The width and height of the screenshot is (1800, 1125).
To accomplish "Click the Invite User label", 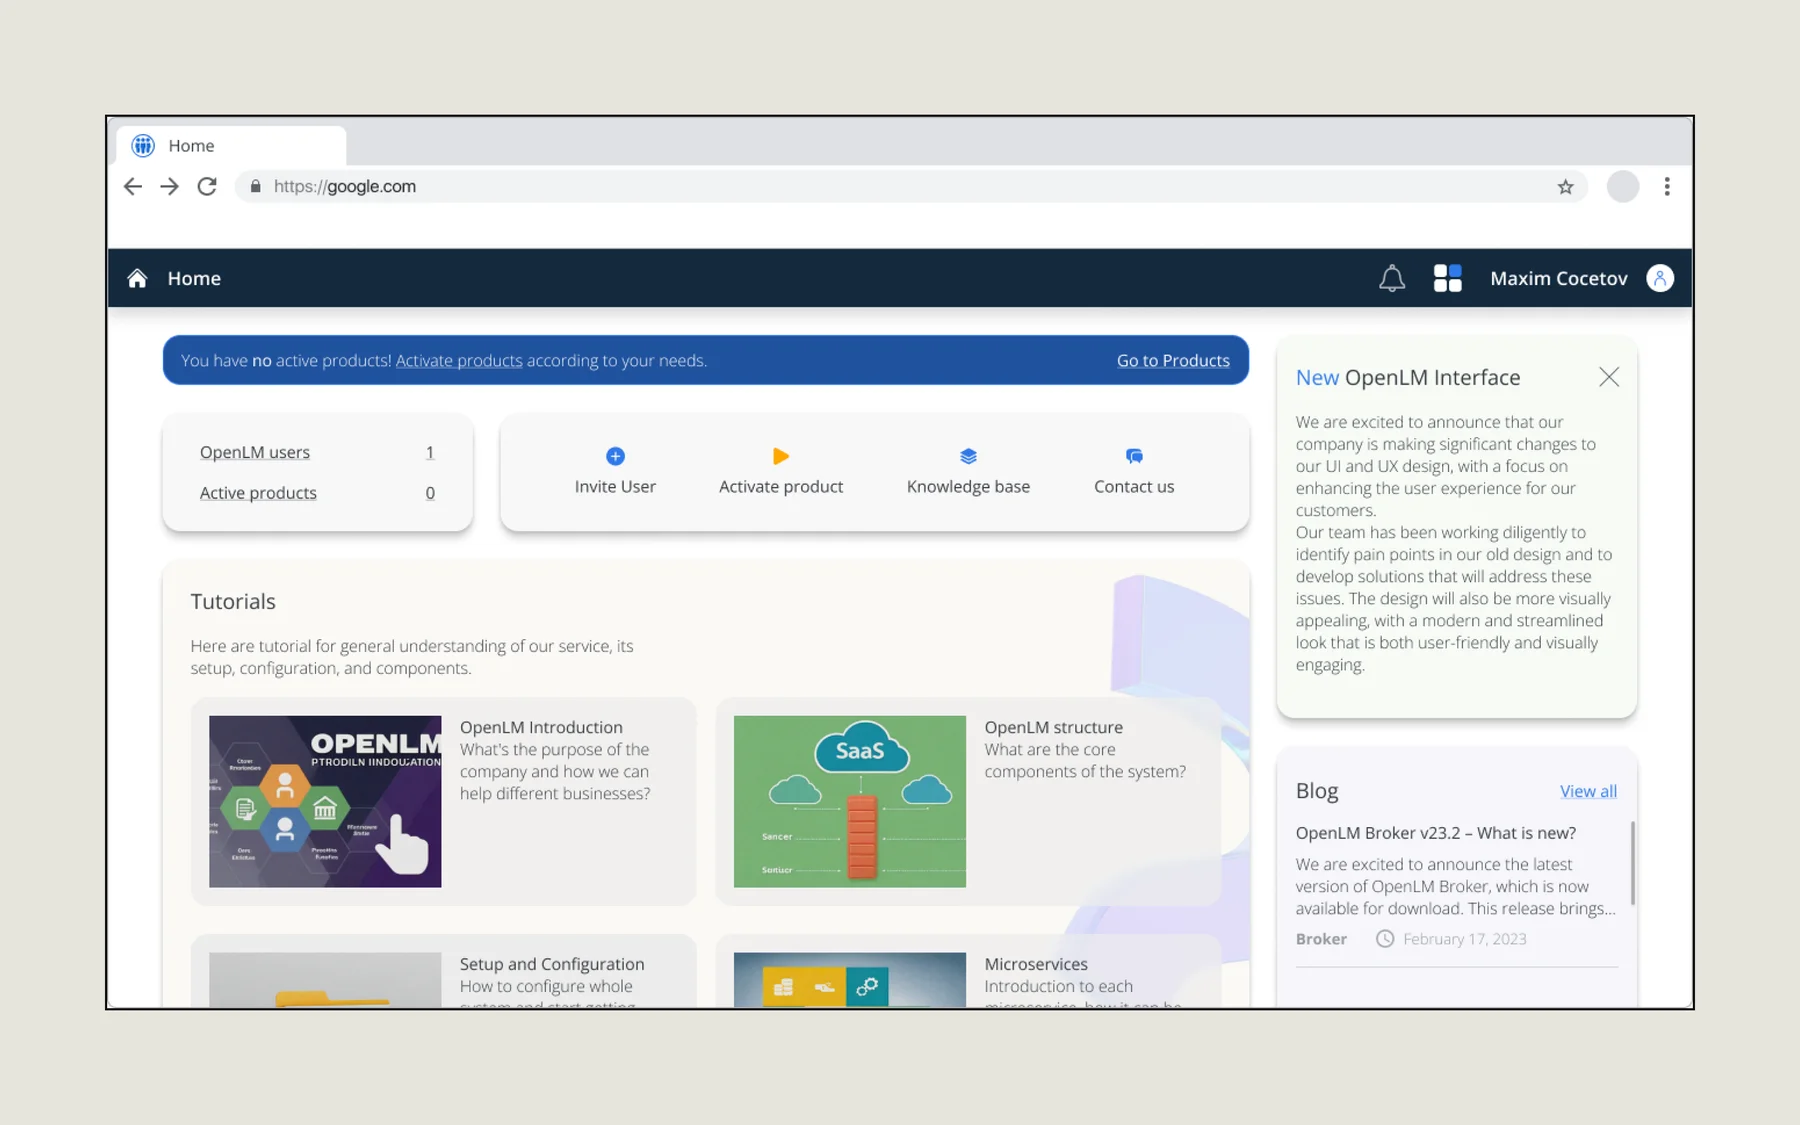I will point(615,487).
